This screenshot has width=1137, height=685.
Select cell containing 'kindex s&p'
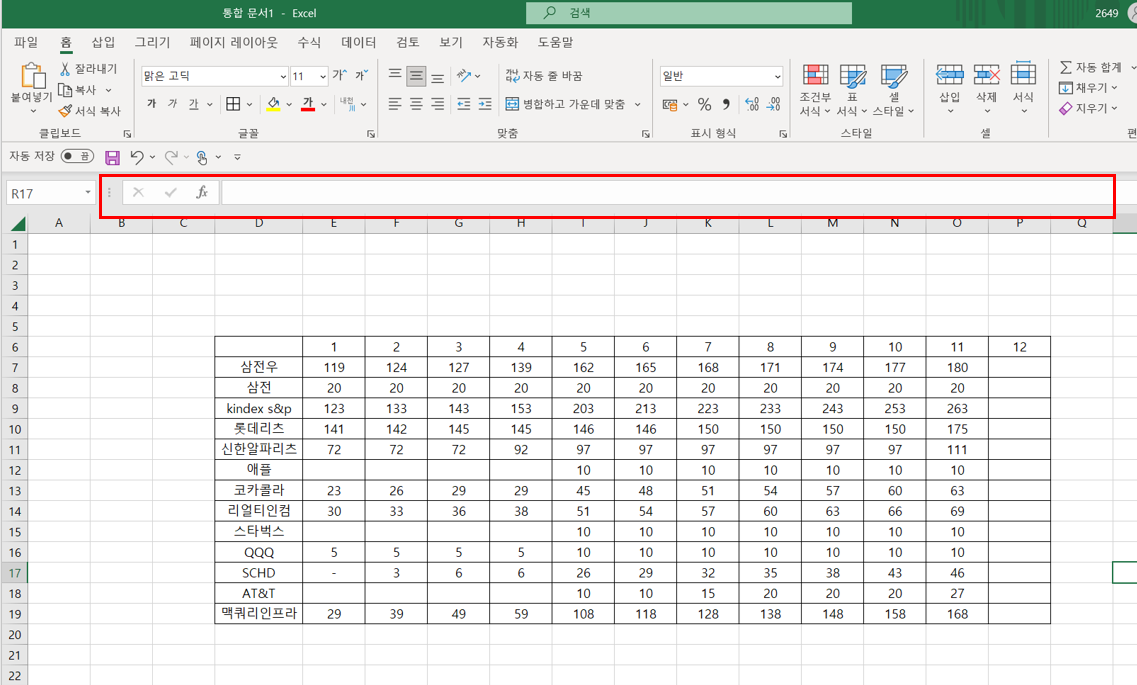(x=259, y=408)
